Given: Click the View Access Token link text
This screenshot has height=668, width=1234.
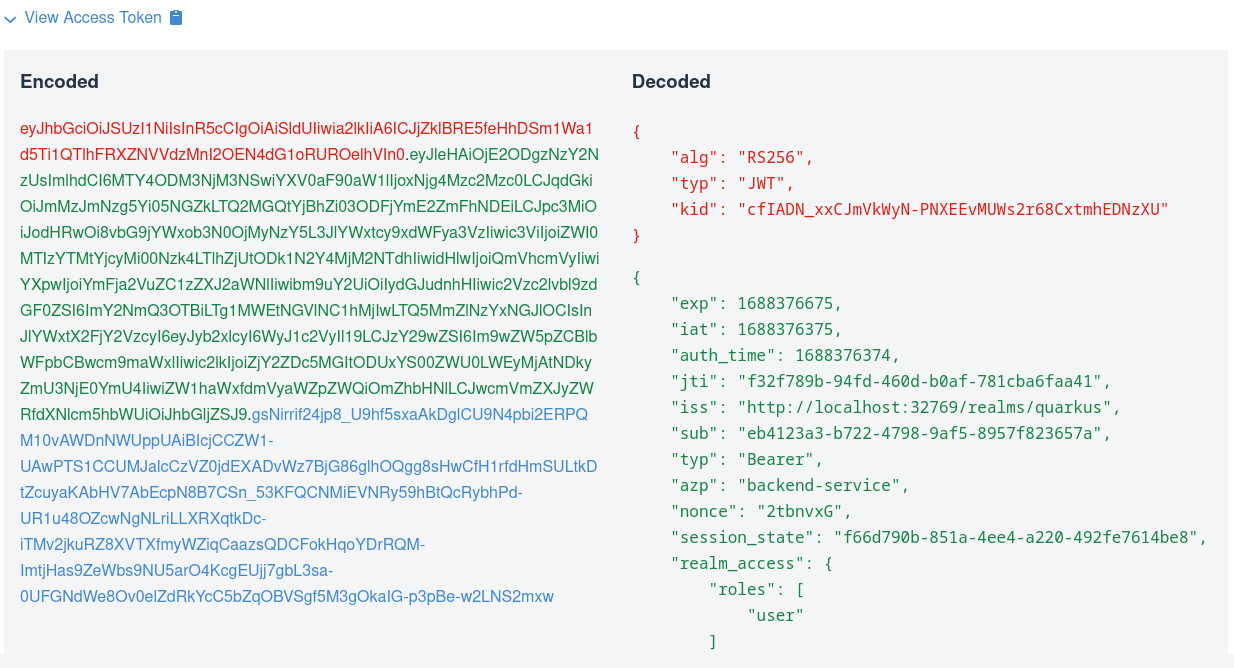Looking at the screenshot, I should [x=93, y=18].
